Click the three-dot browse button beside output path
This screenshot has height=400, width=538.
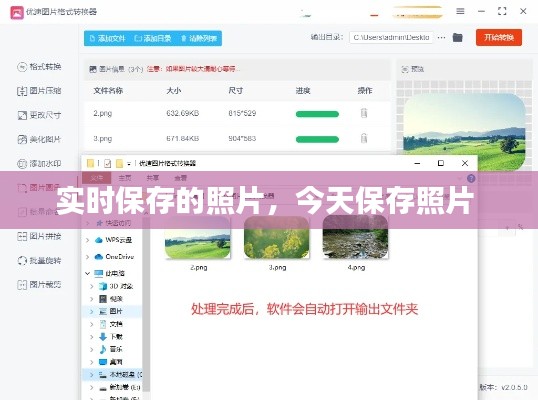click(x=442, y=37)
